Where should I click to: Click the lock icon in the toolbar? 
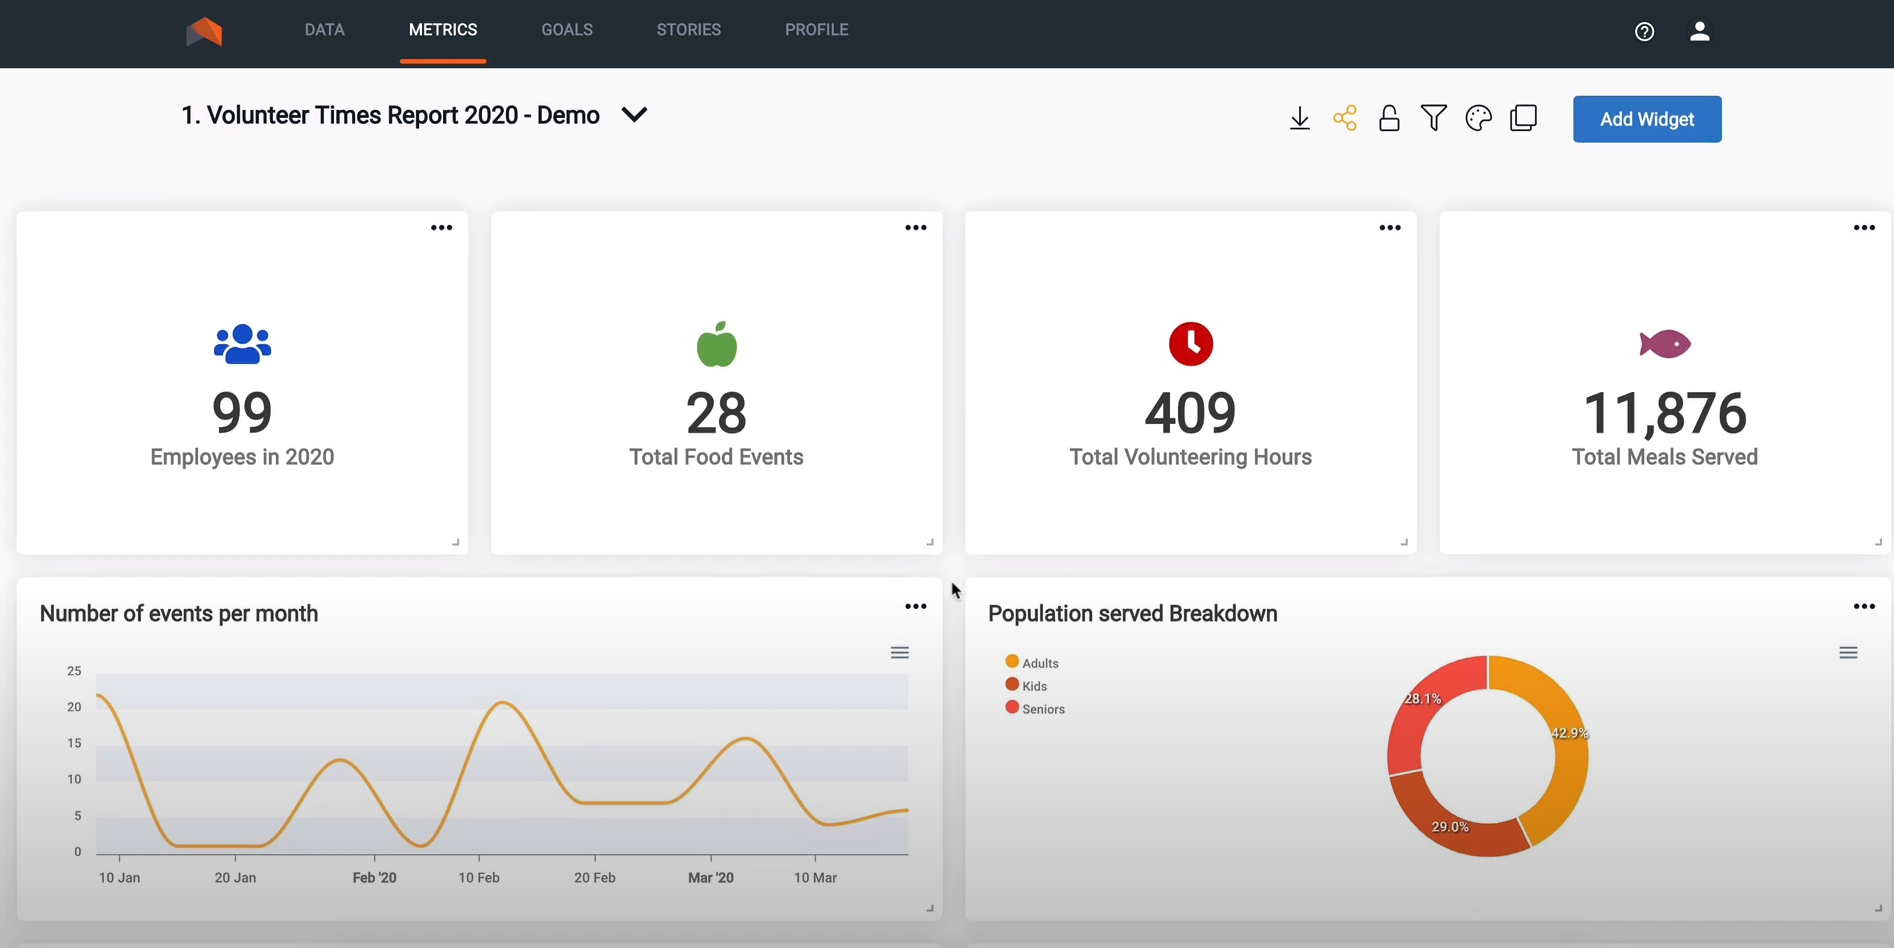click(1389, 118)
